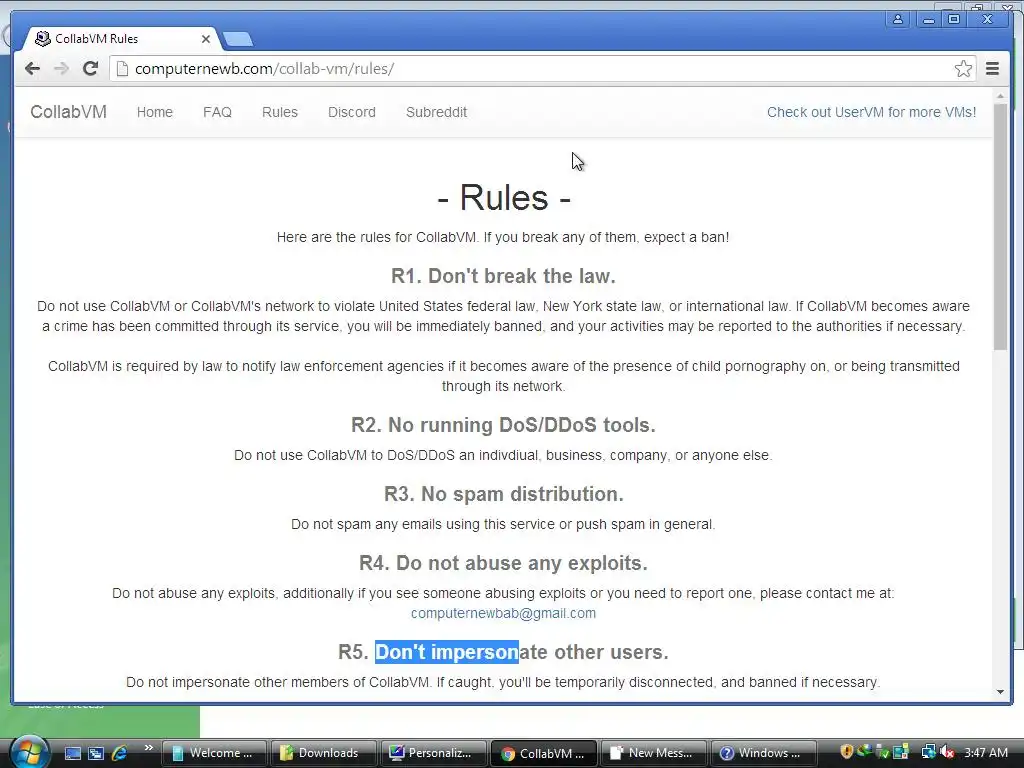Click the '- Rules -' page heading
1024x768 pixels.
(x=504, y=198)
